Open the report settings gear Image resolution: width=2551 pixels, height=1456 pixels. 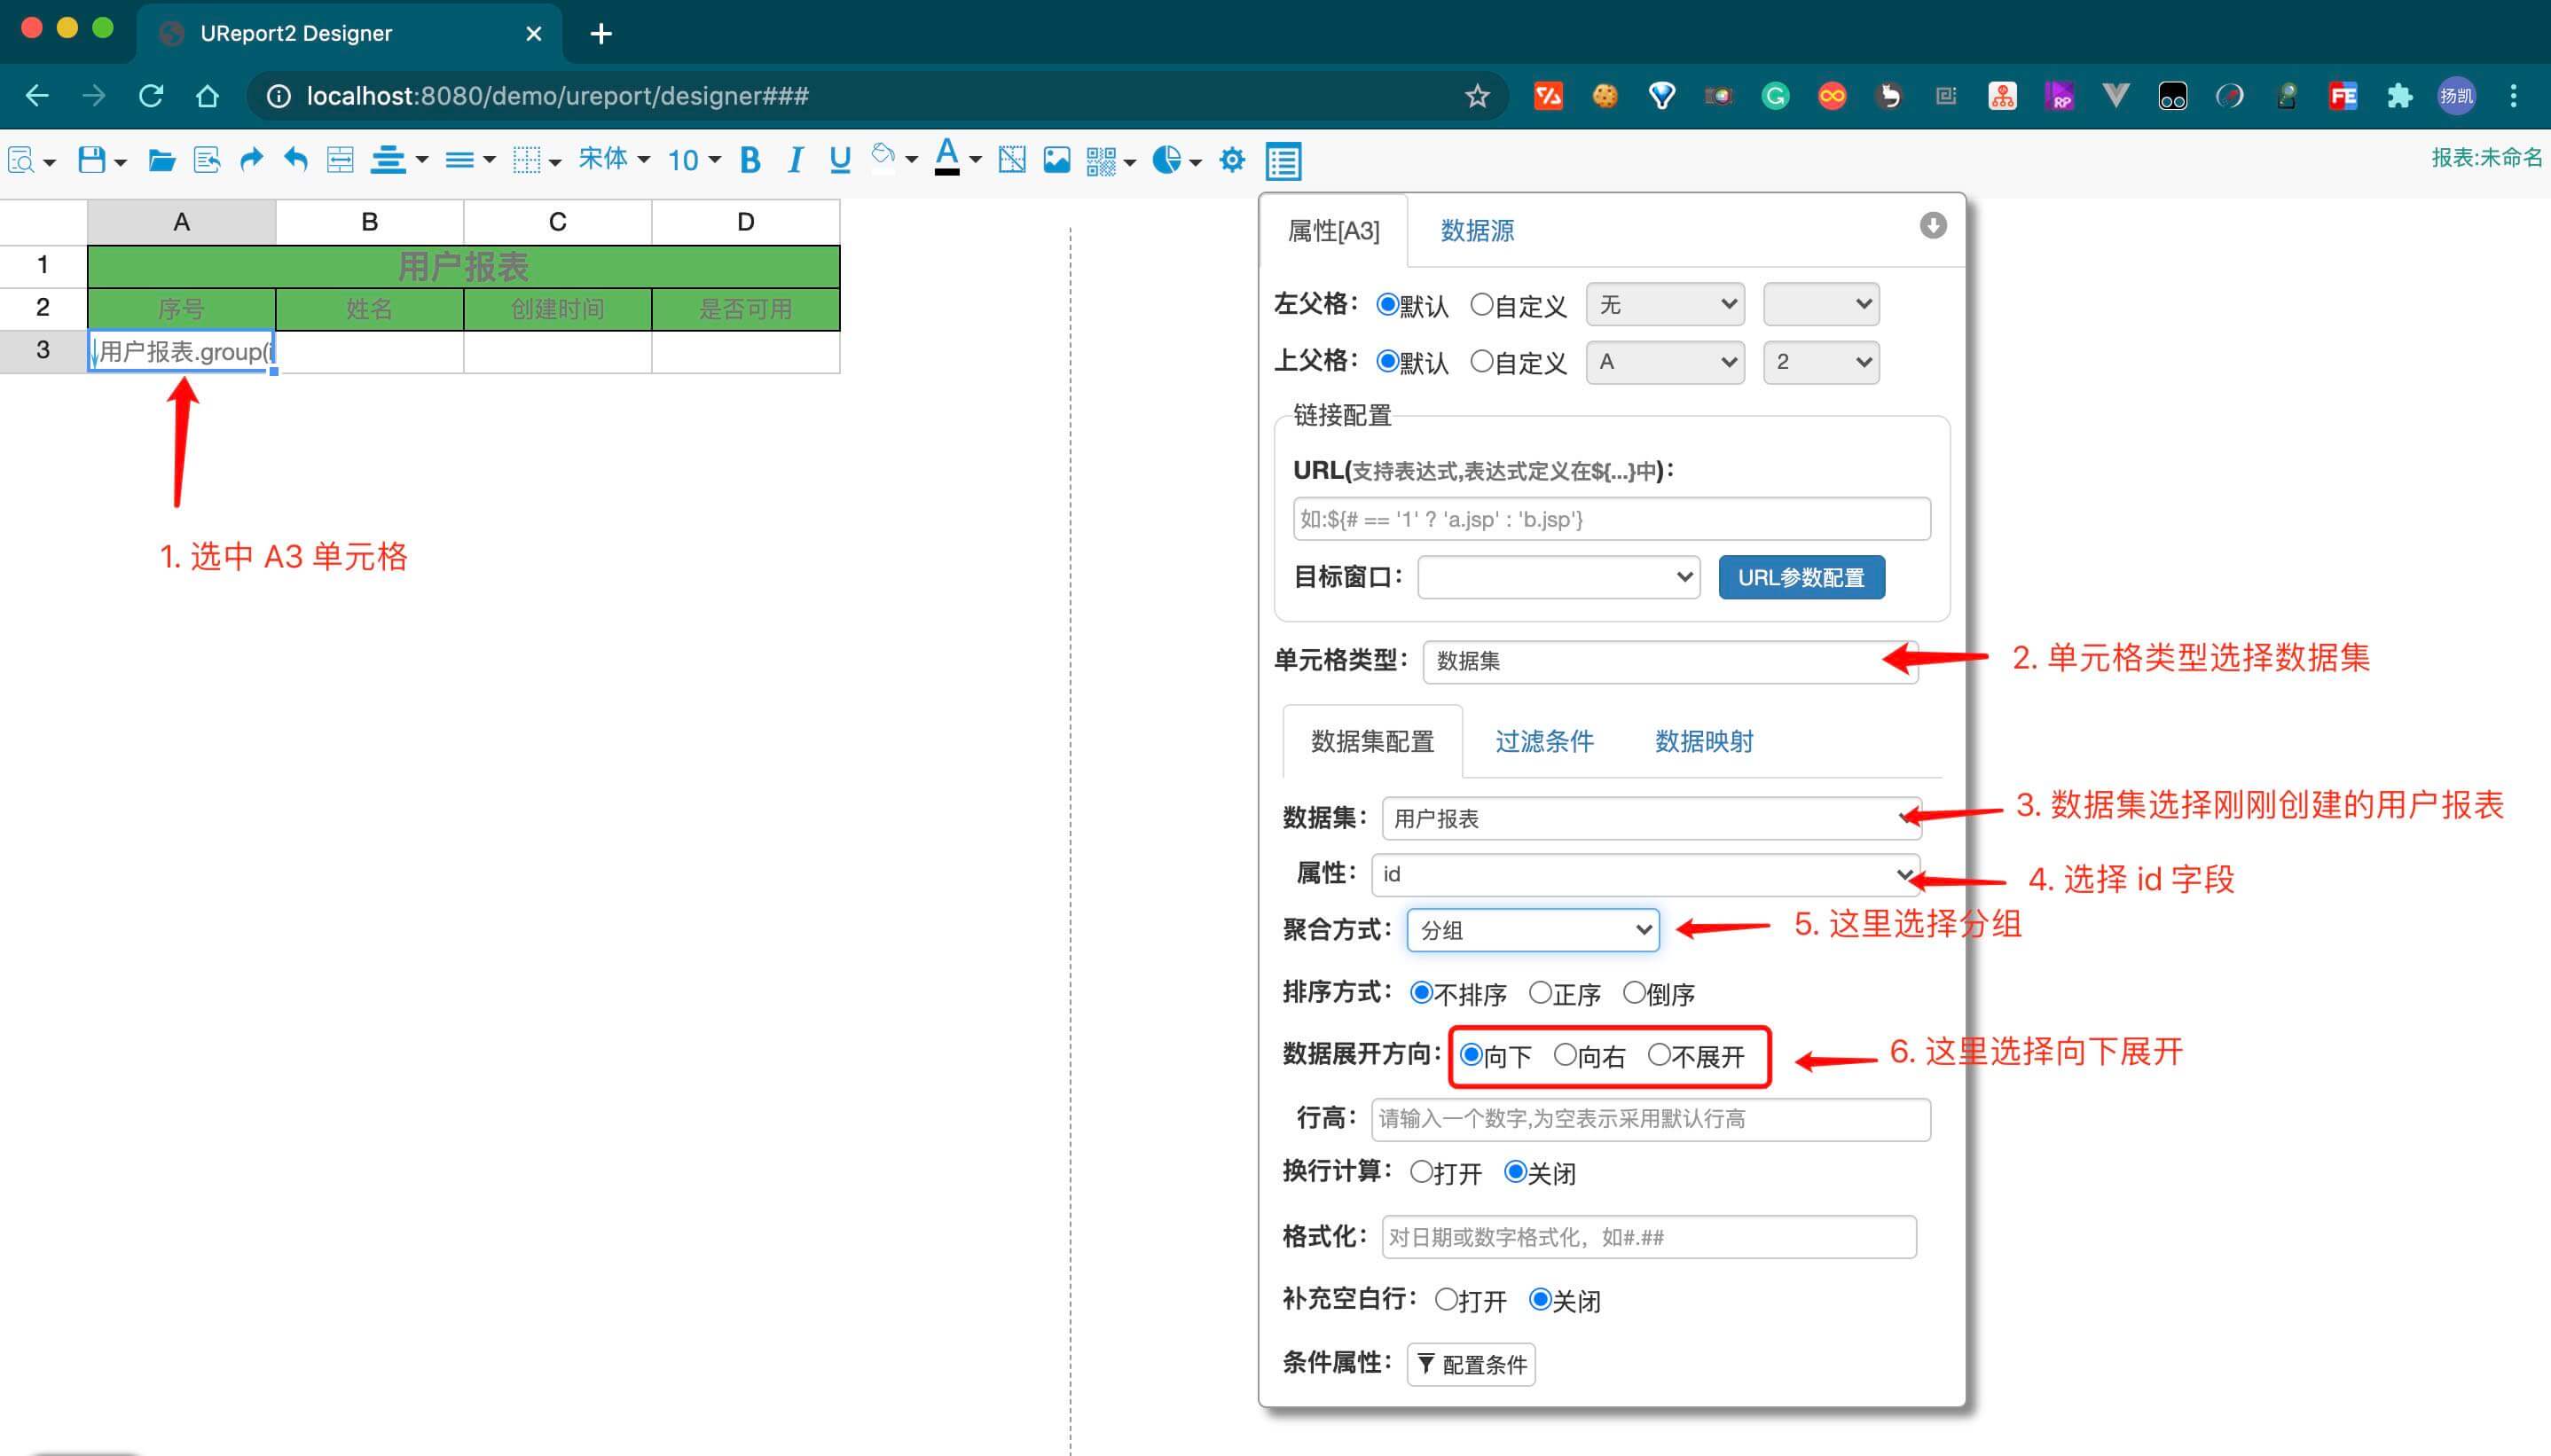click(1232, 160)
